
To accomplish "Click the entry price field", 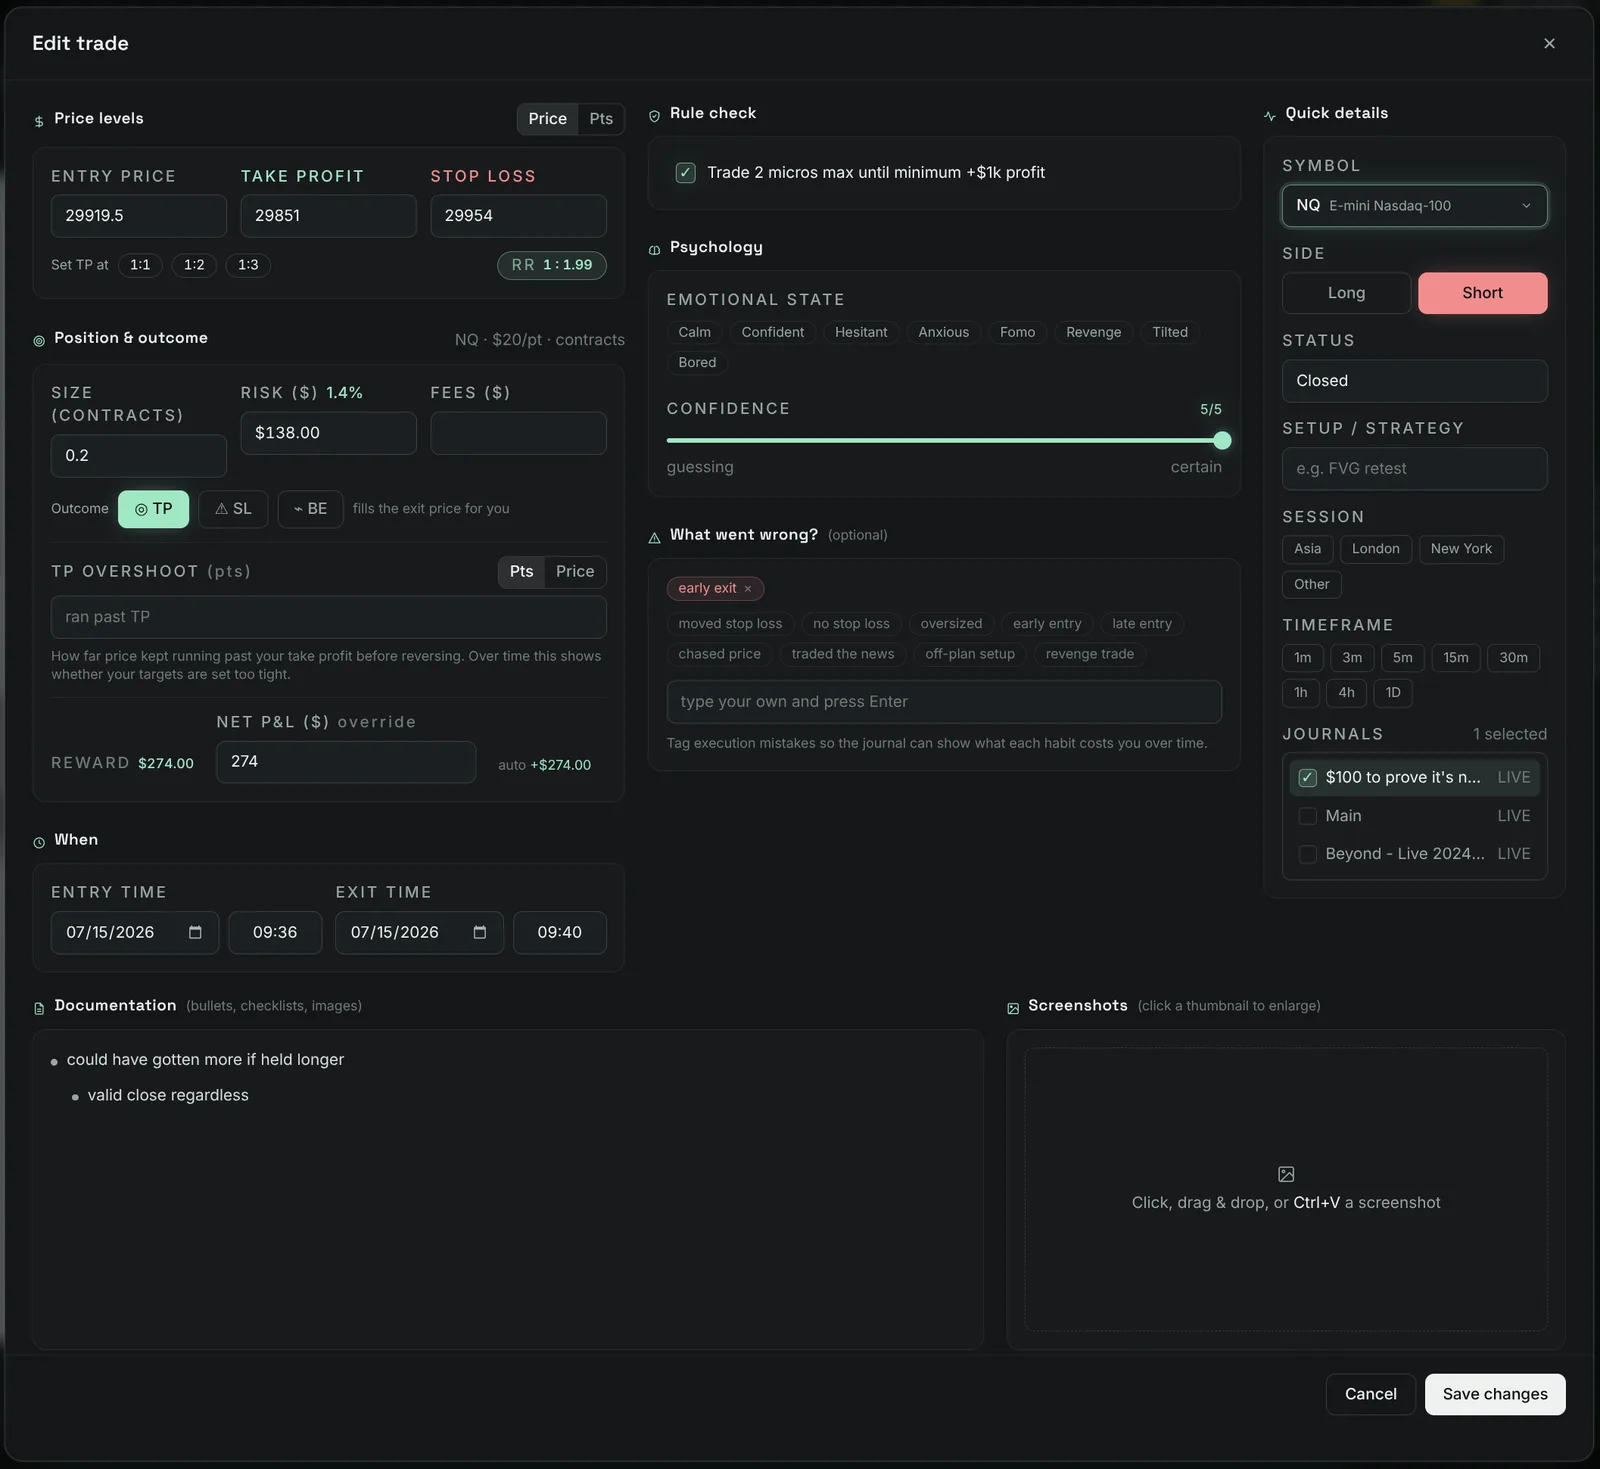I will [139, 216].
